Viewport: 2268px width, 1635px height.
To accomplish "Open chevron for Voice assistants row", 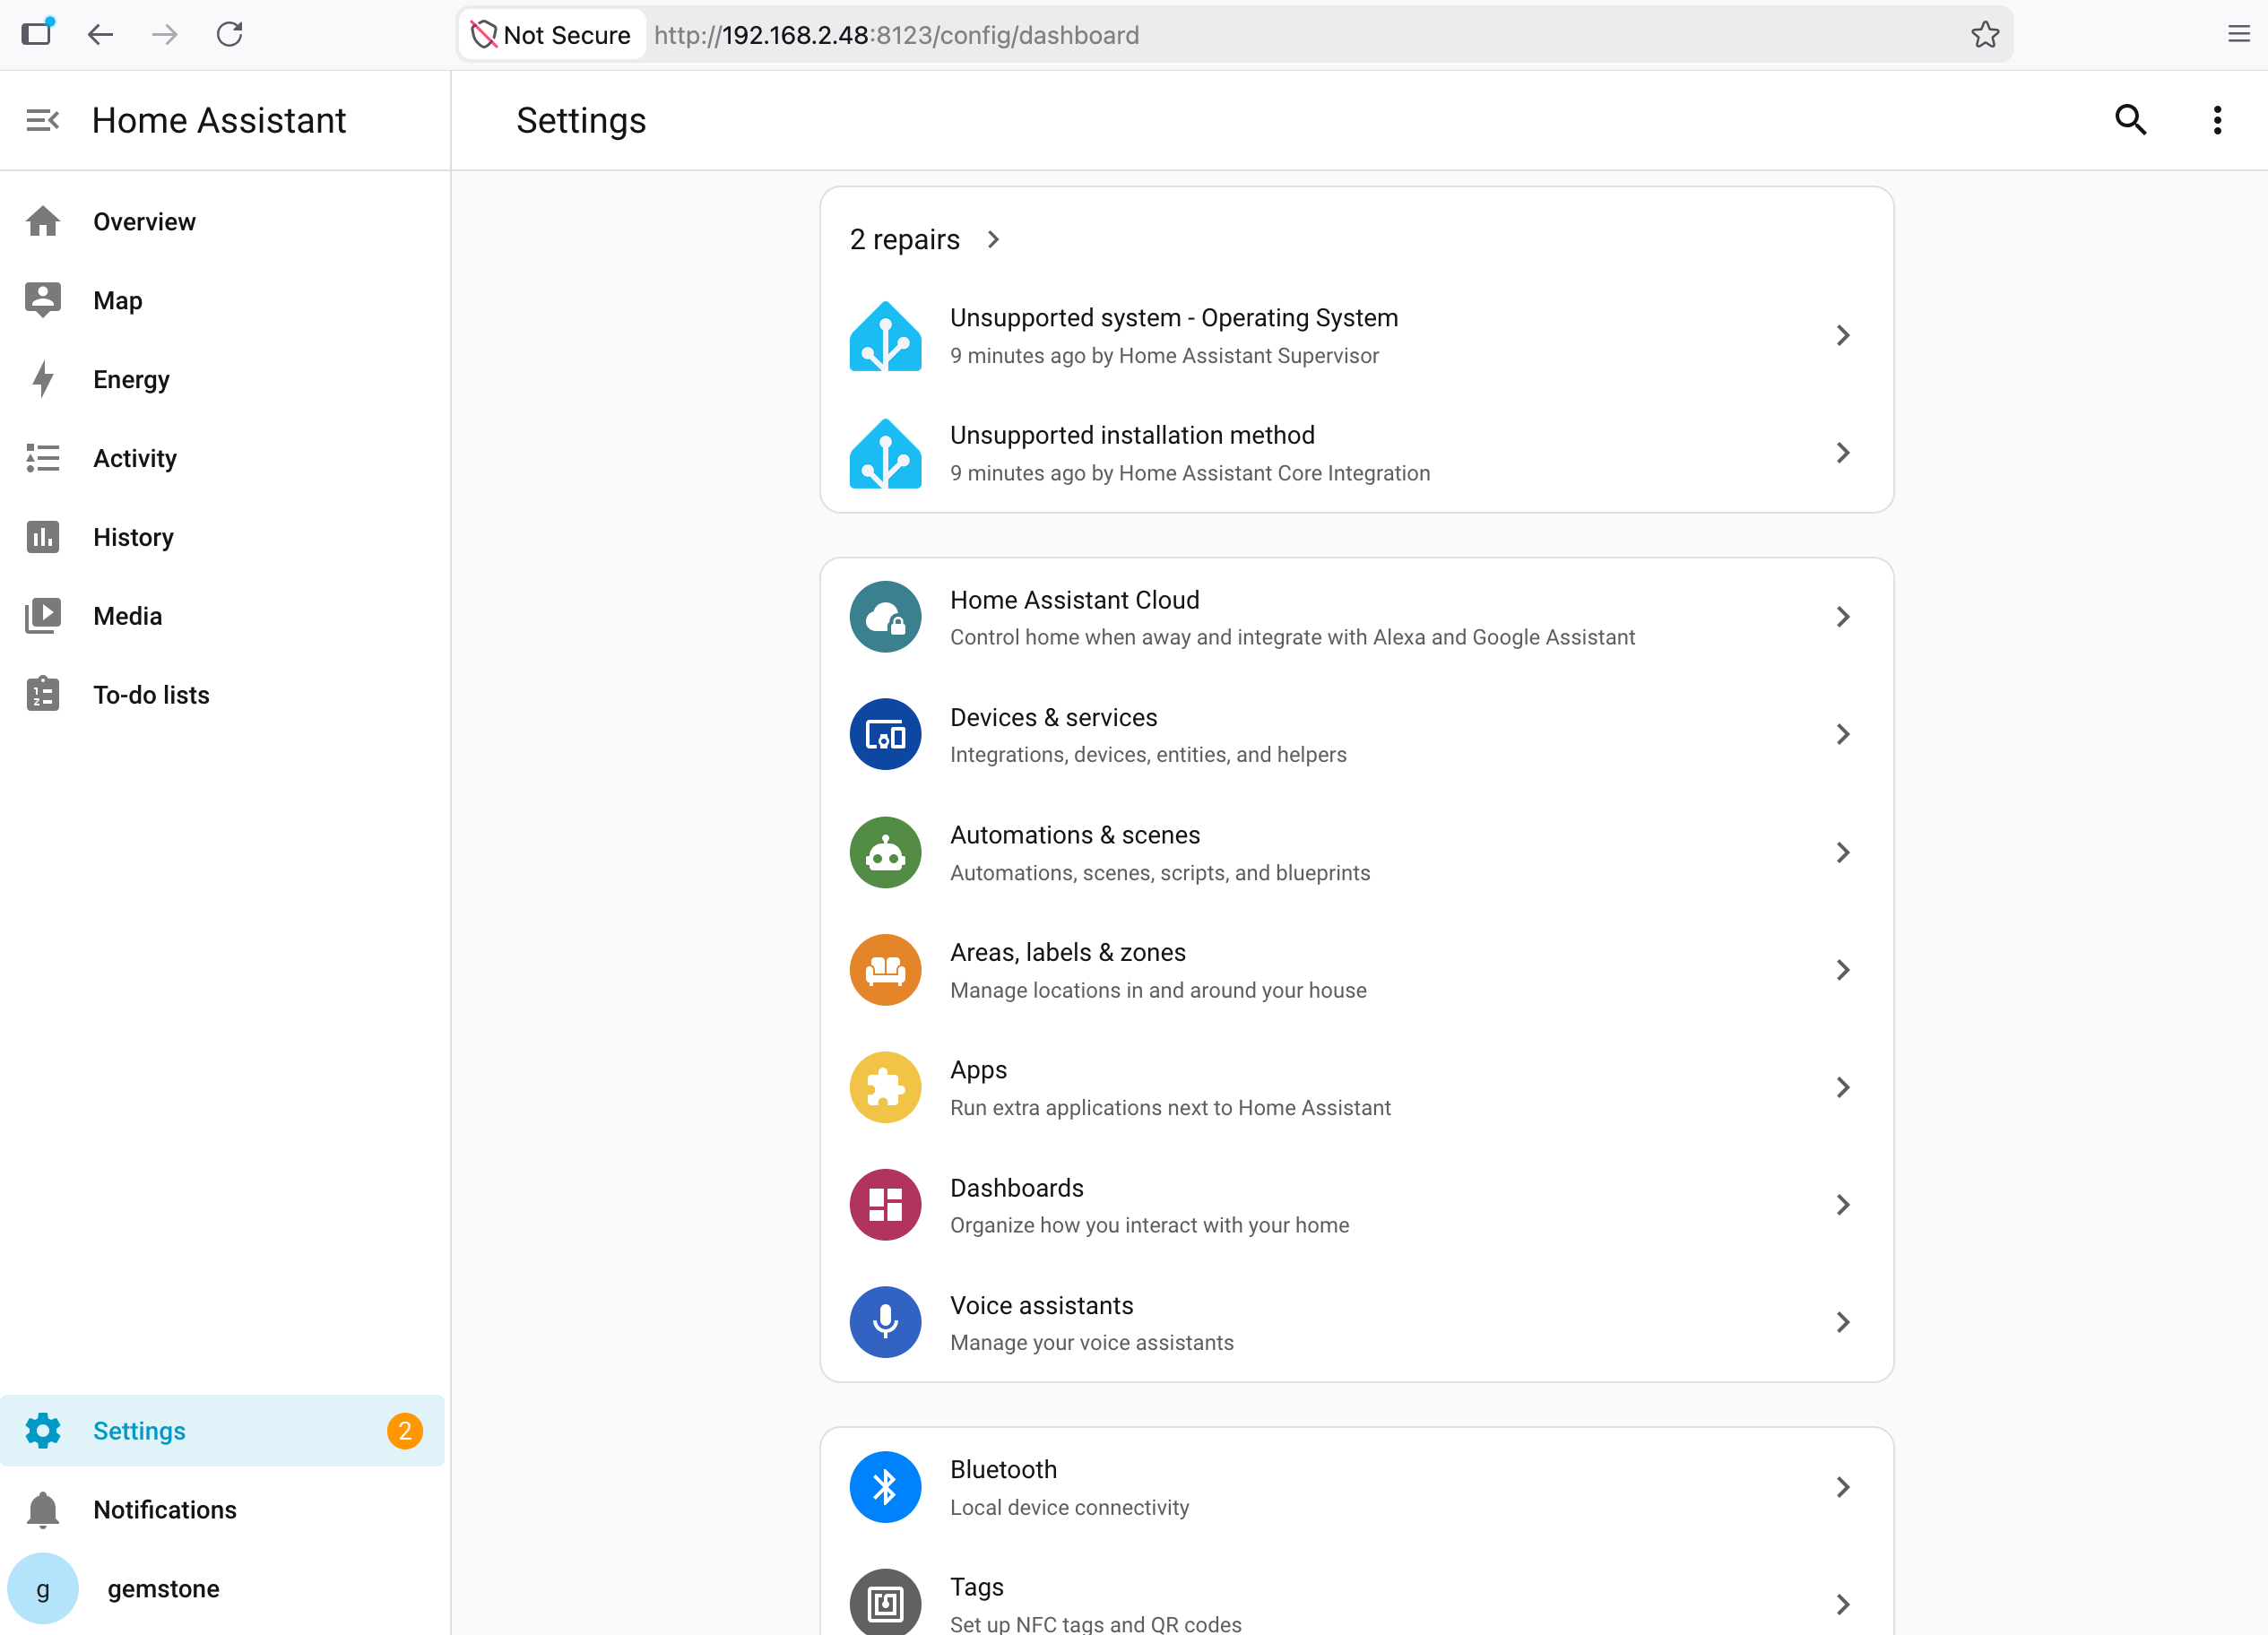I will click(x=1842, y=1322).
